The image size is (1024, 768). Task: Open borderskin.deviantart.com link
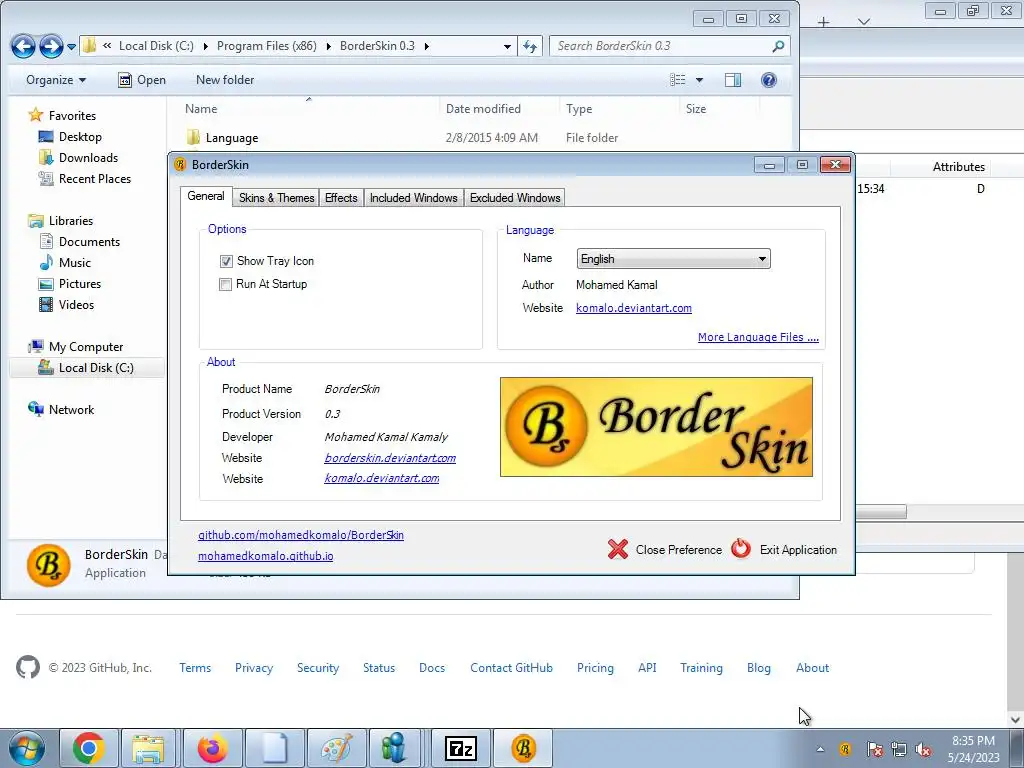[390, 458]
